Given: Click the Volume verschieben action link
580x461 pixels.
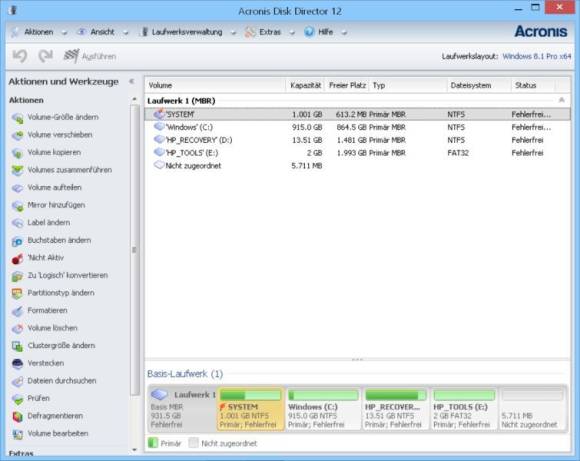Looking at the screenshot, I should click(x=60, y=135).
